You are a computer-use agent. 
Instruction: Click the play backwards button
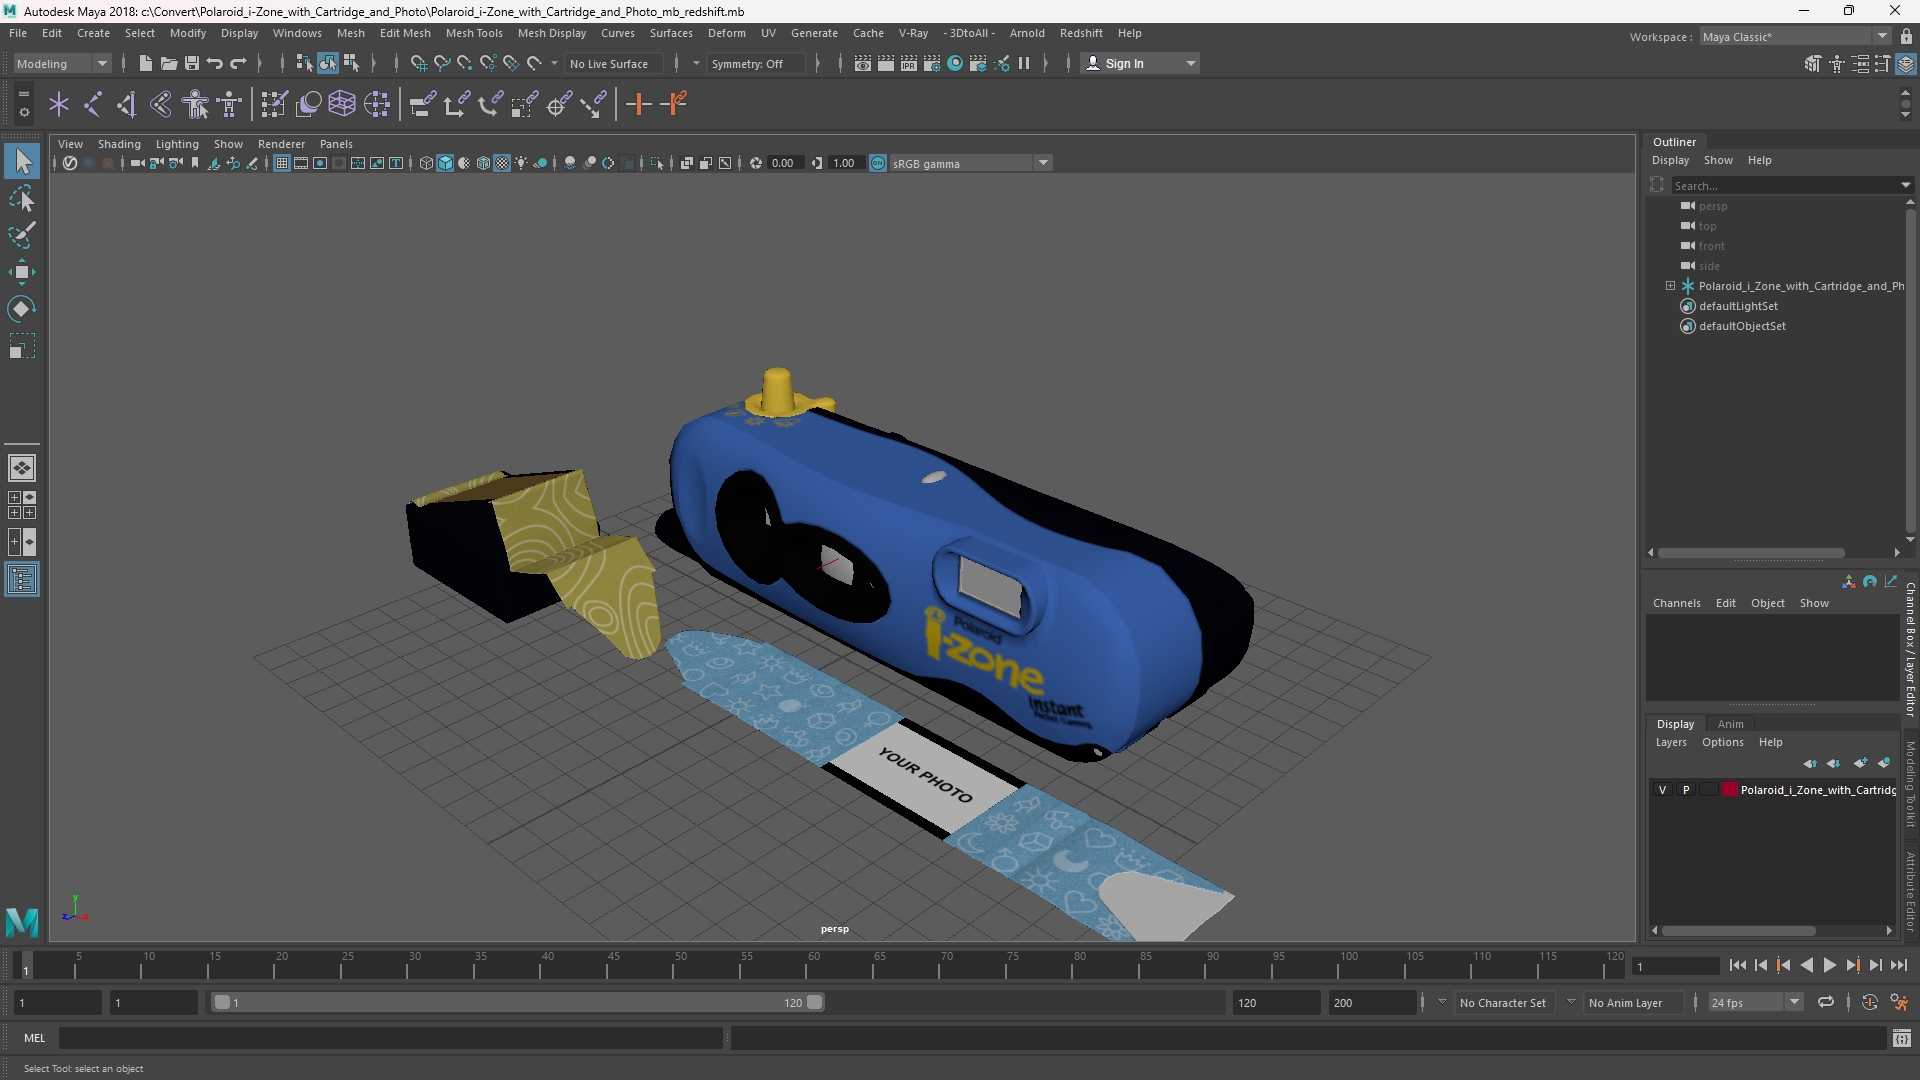(1806, 965)
